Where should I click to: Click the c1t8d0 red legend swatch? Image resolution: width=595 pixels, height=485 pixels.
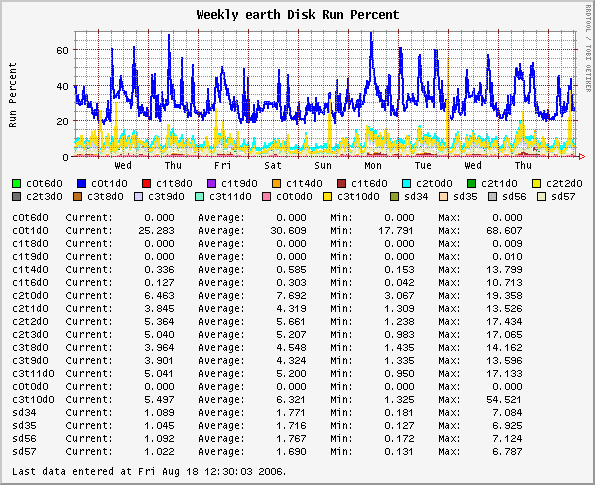point(146,184)
